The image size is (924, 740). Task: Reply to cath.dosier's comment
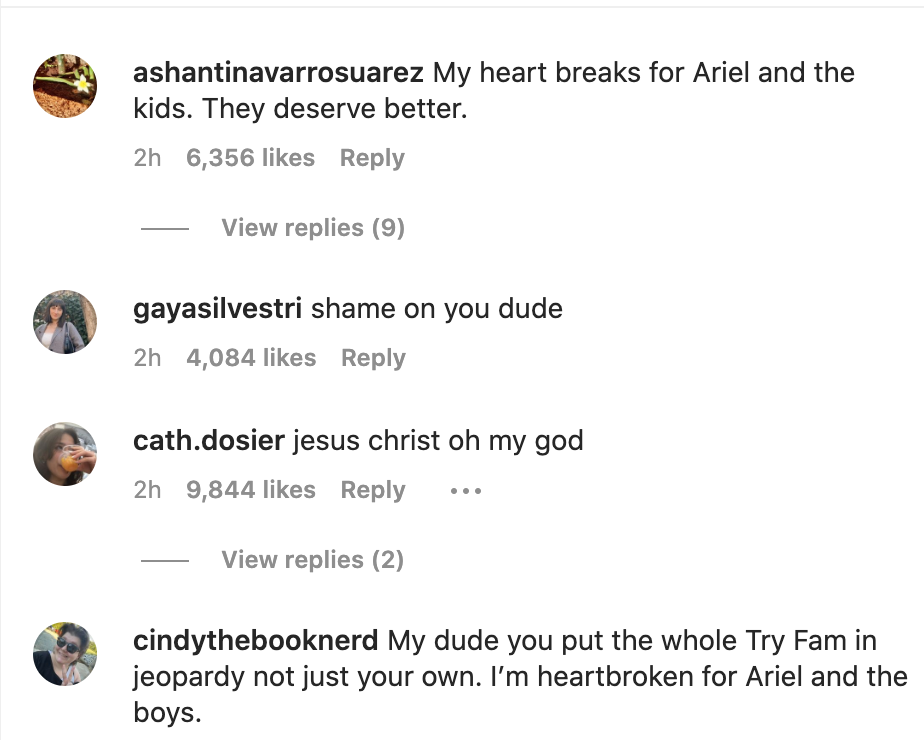click(373, 490)
